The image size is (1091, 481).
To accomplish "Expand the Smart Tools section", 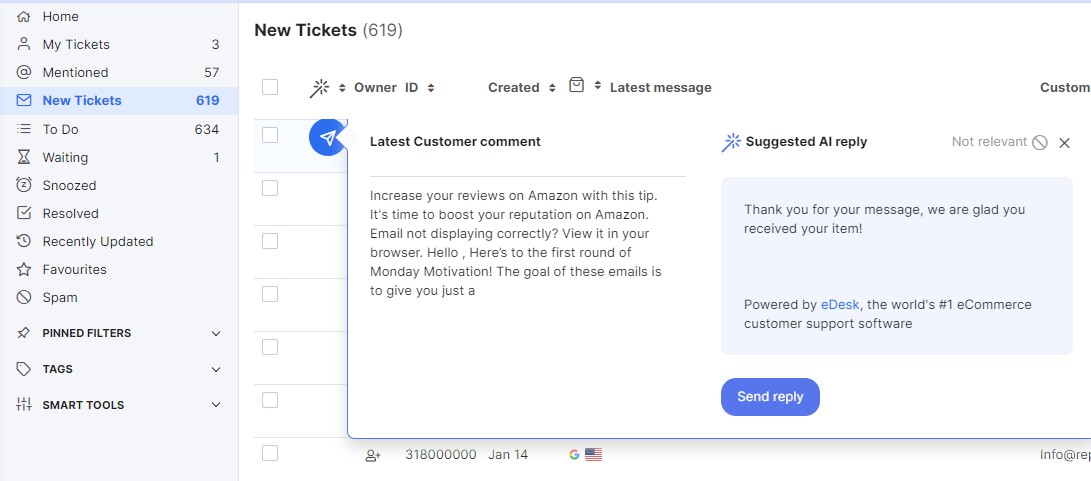I will (x=119, y=405).
